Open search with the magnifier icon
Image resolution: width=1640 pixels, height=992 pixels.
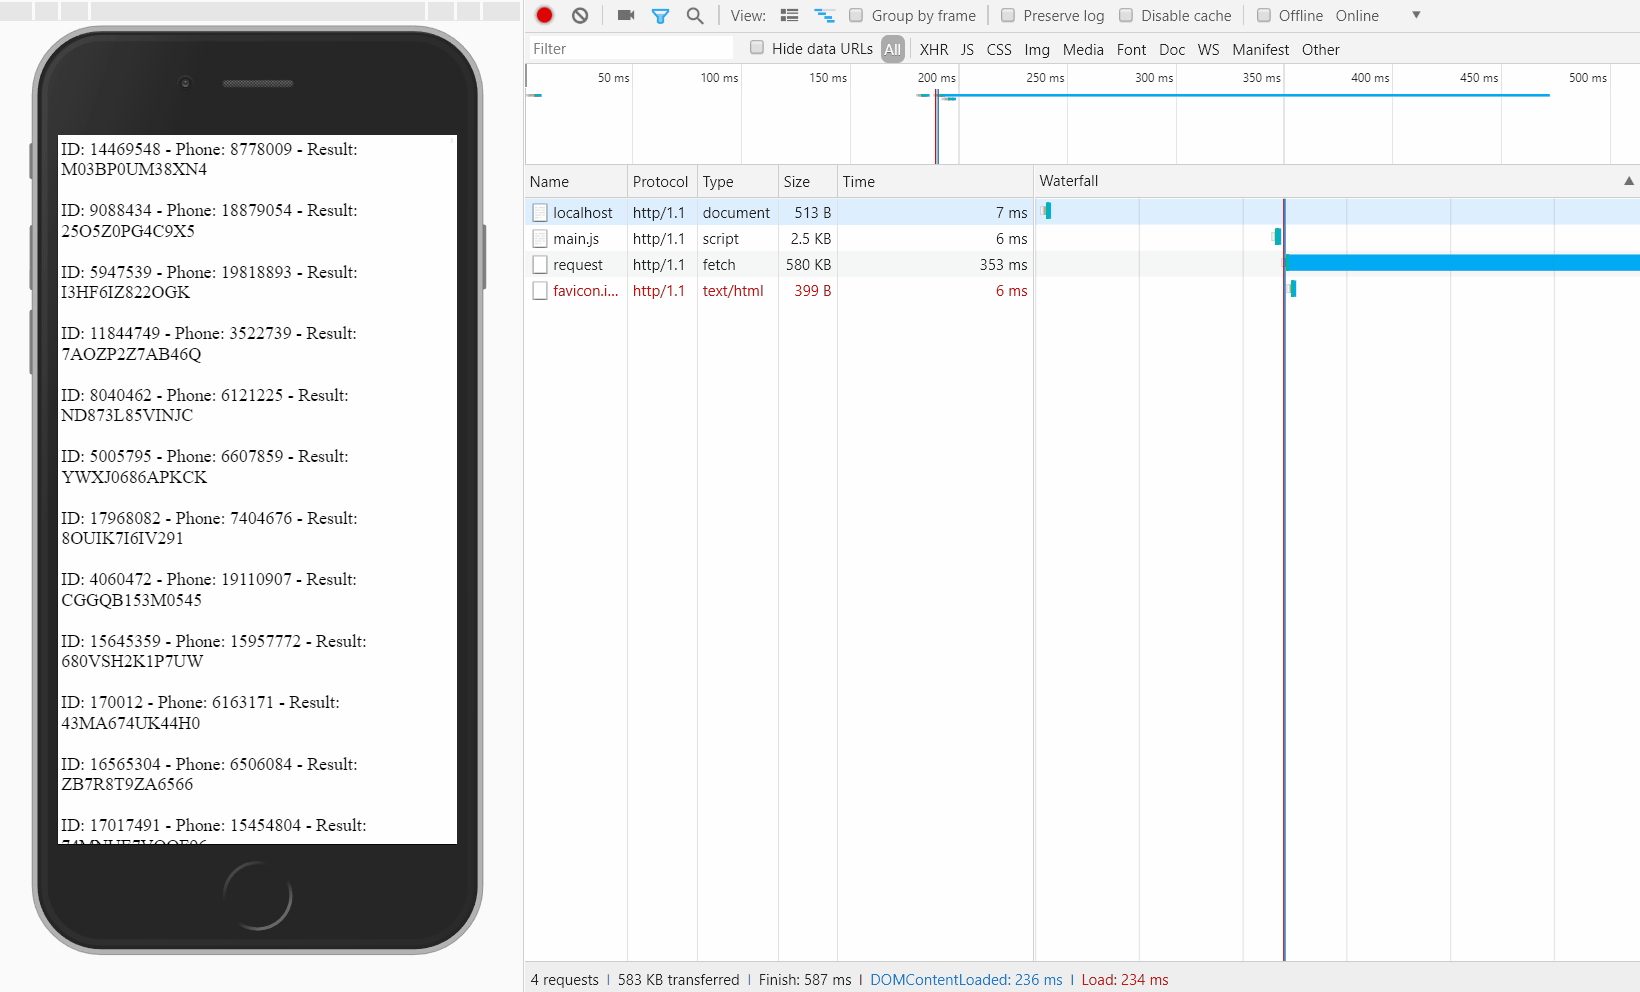tap(695, 16)
